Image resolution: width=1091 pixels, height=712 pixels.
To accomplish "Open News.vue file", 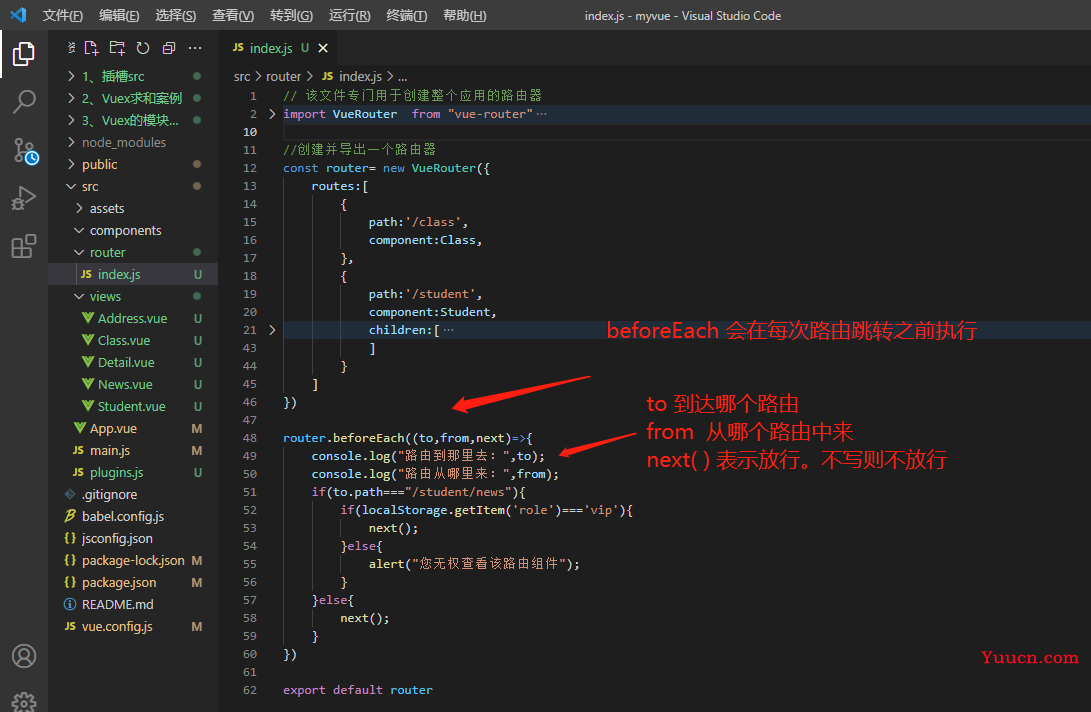I will pyautogui.click(x=133, y=384).
